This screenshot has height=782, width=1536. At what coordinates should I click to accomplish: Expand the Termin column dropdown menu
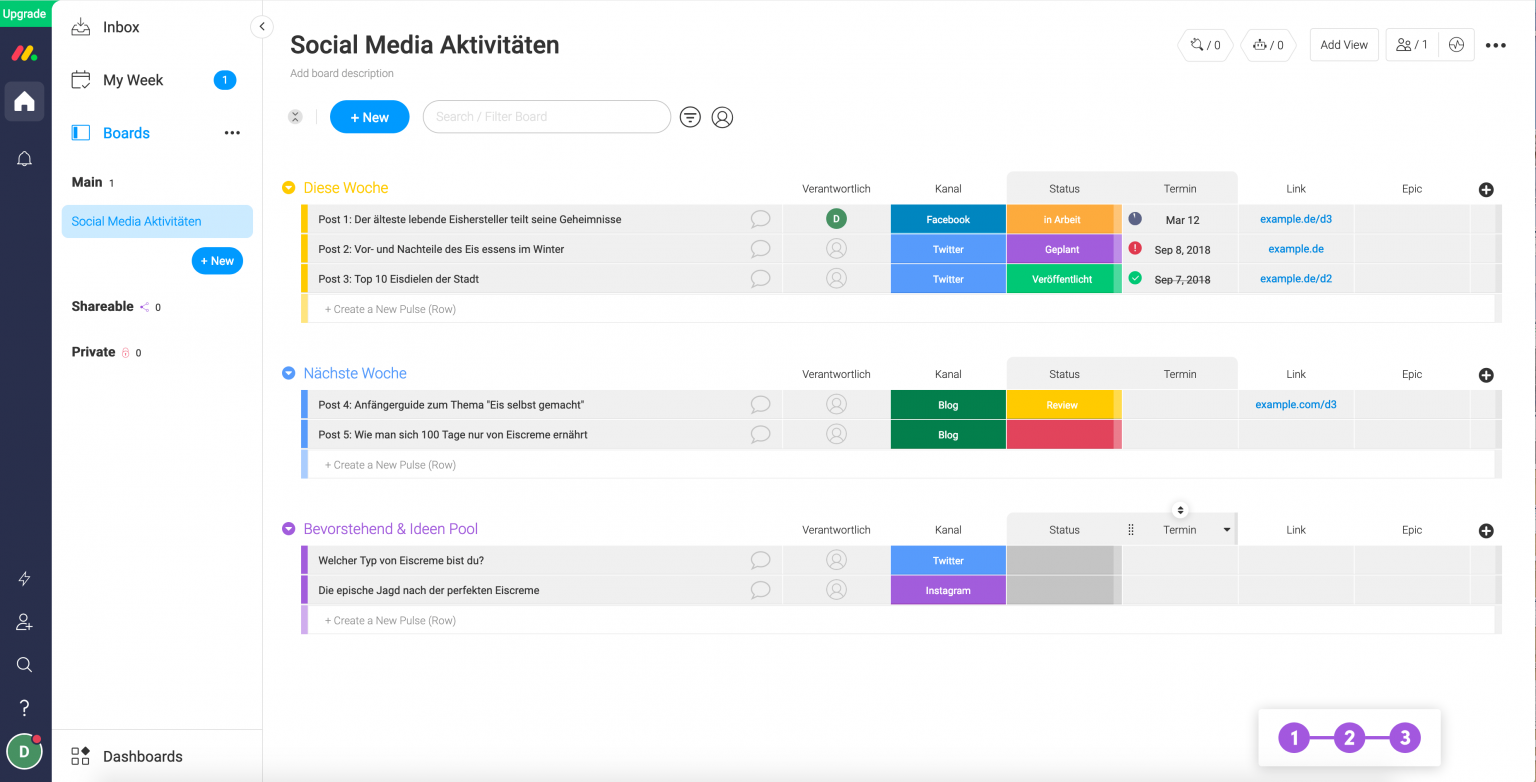tap(1227, 529)
